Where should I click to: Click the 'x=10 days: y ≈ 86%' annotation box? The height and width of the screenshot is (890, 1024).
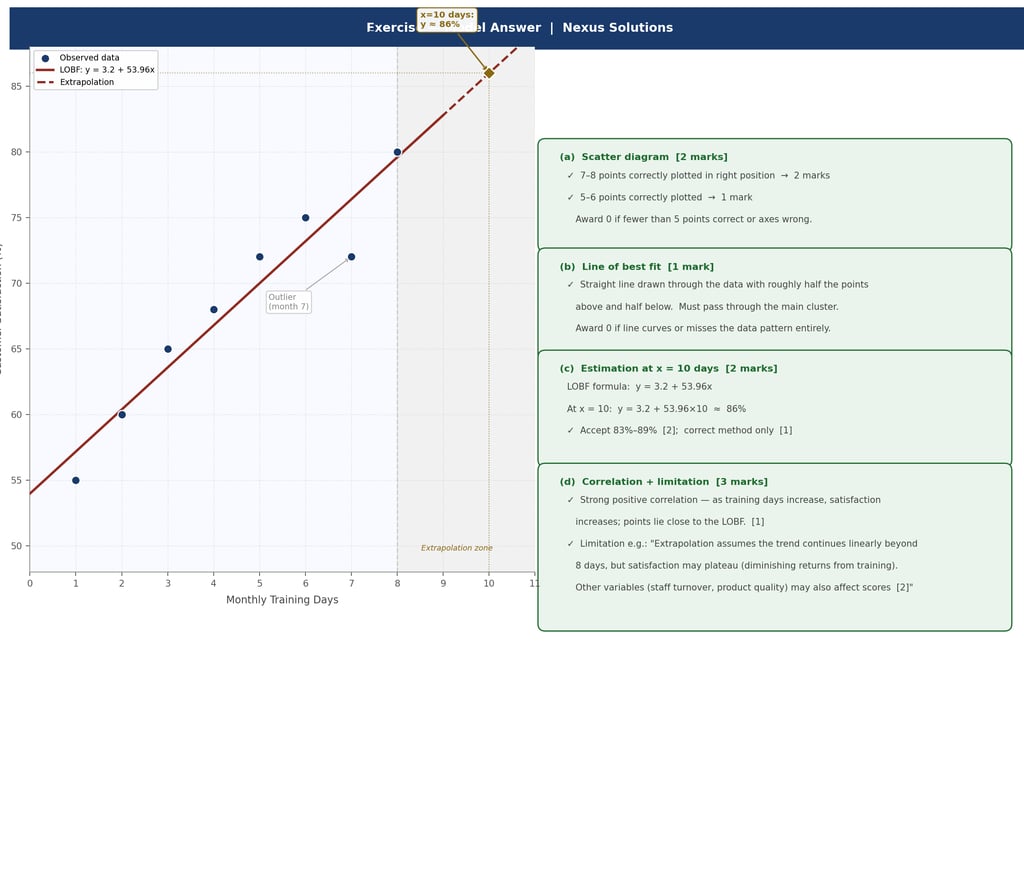447,20
